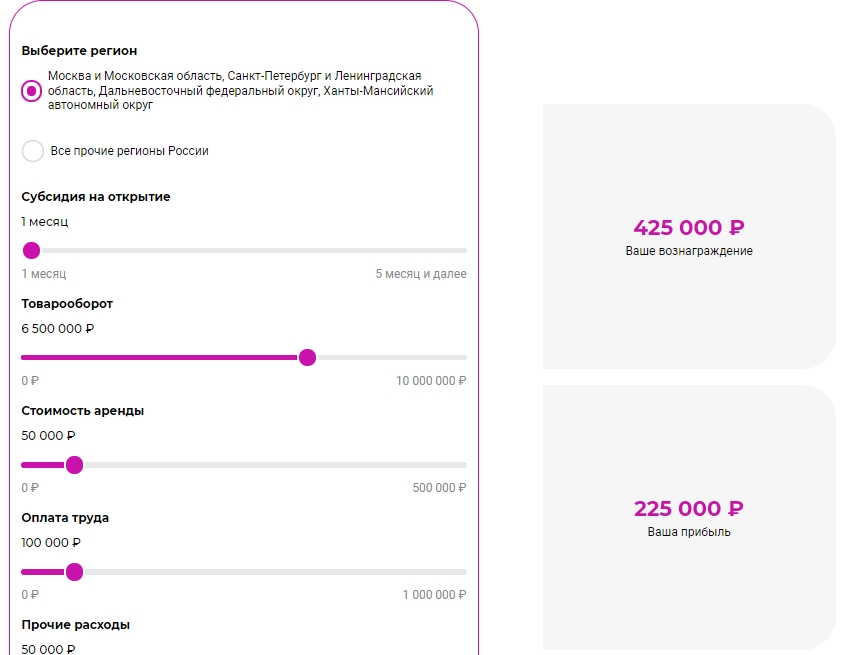Screen dimensions: 850x655
Task: Click the 225 000 ₽ profit amount
Action: 689,509
